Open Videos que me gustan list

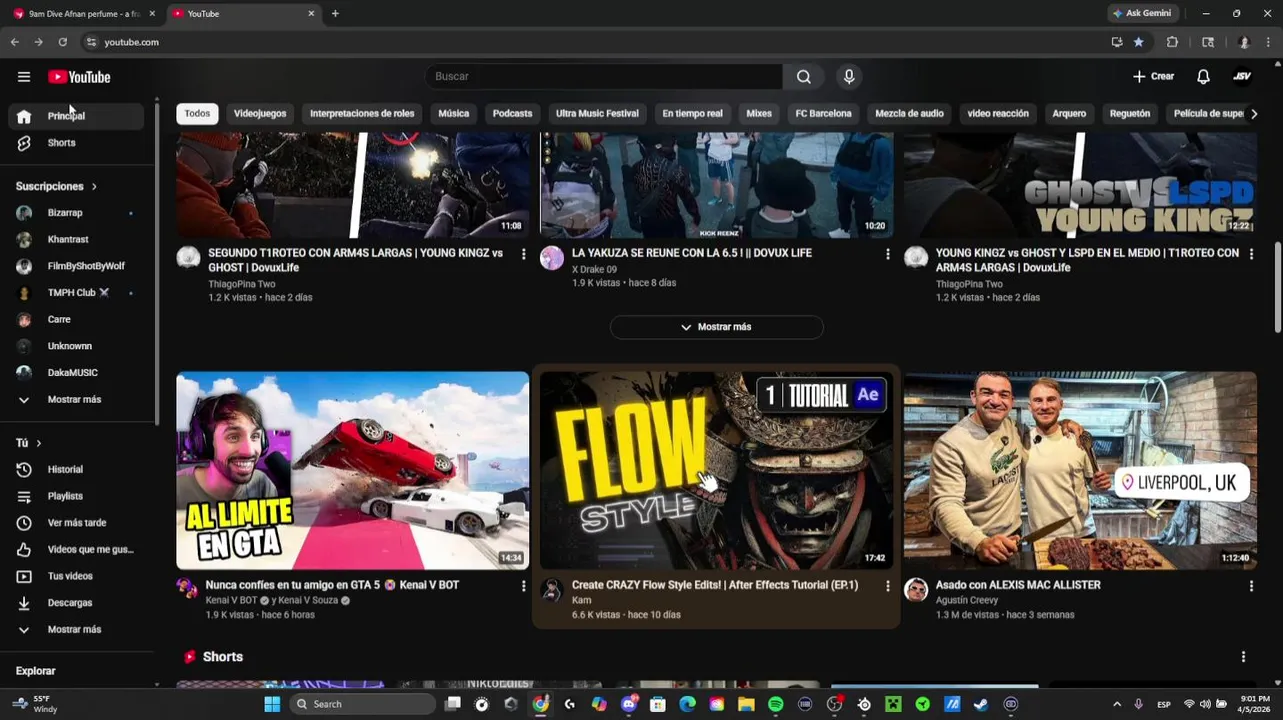pyautogui.click(x=76, y=550)
